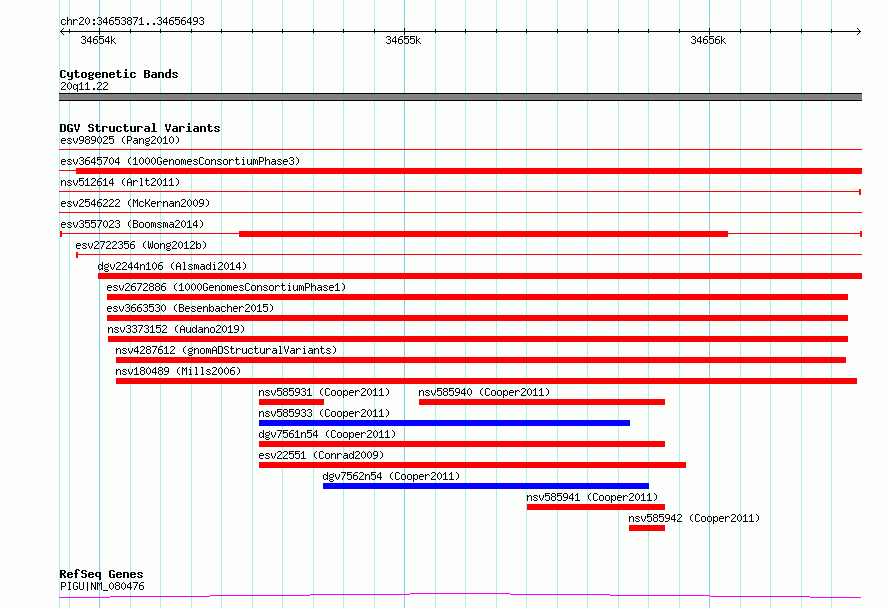Select the nsv585940 Cooper2011 red bar
Image resolution: width=890 pixels, height=608 pixels.
[542, 402]
